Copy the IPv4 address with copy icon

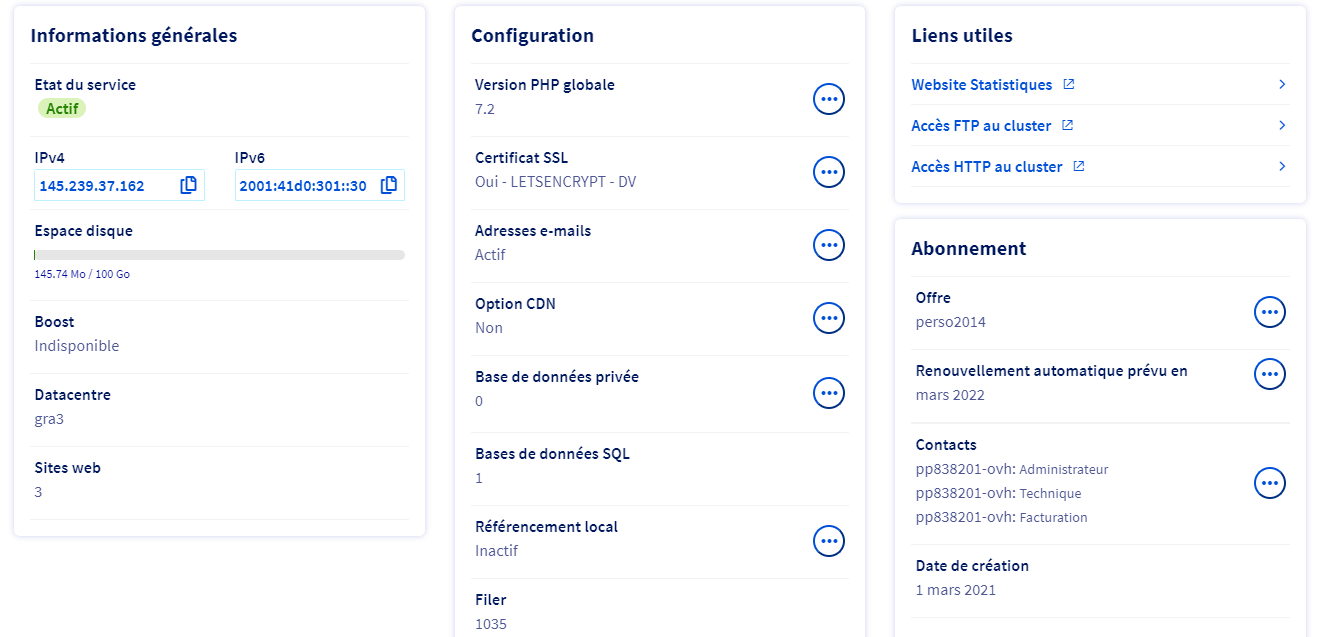click(188, 185)
